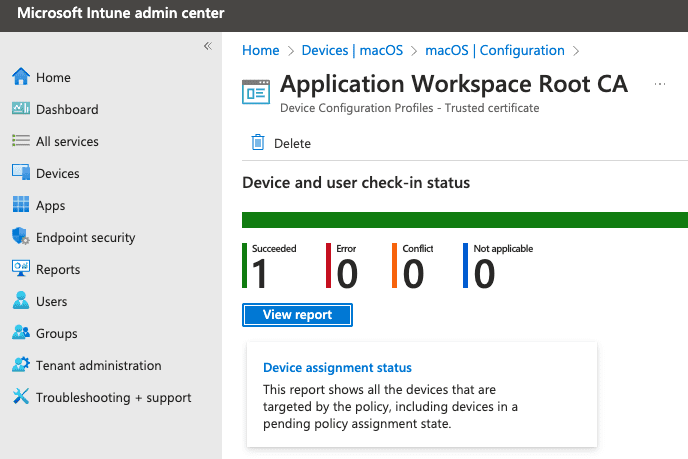This screenshot has width=688, height=459.
Task: Select the All services list icon
Action: [20, 141]
